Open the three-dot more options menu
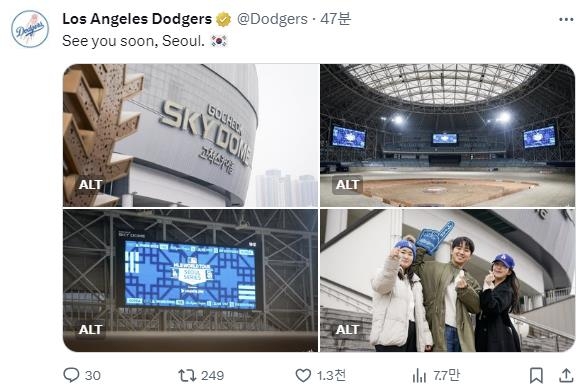The image size is (588, 392). (x=566, y=20)
